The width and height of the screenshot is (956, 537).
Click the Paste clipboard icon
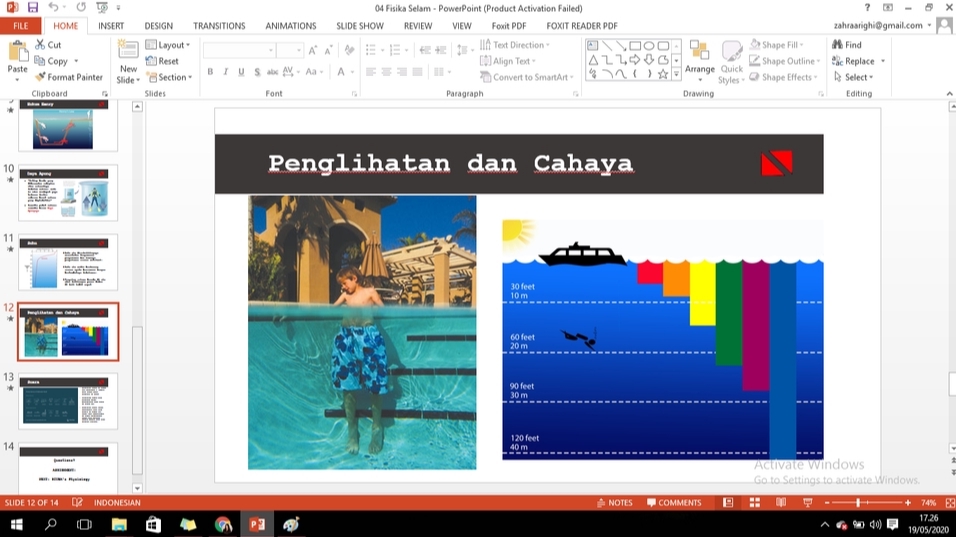[18, 52]
